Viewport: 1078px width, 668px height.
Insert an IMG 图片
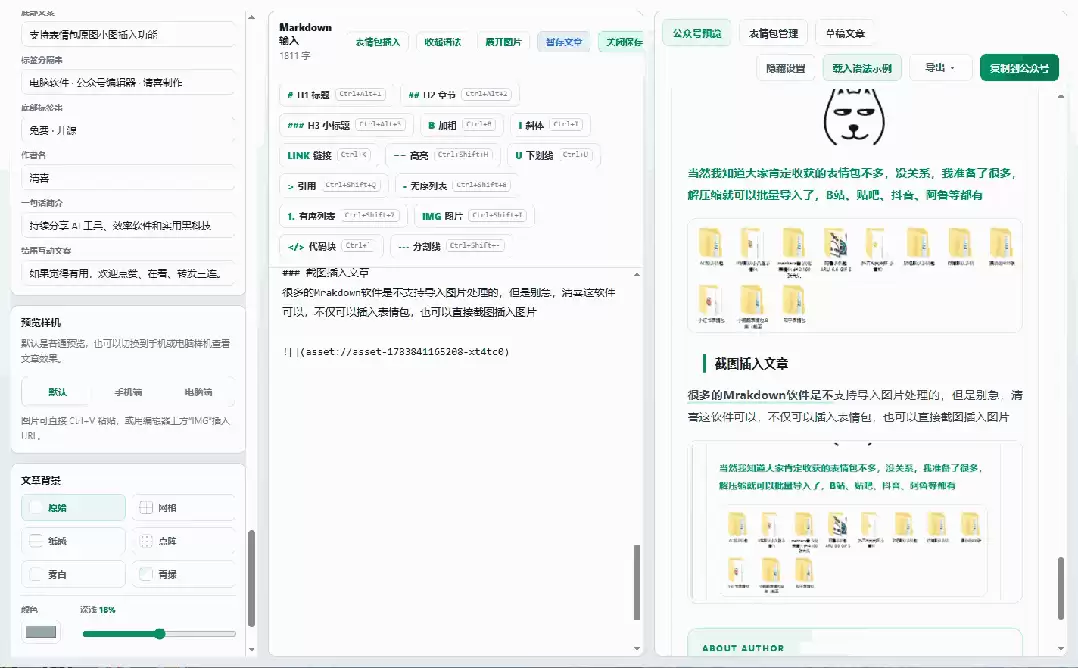[x=474, y=216]
